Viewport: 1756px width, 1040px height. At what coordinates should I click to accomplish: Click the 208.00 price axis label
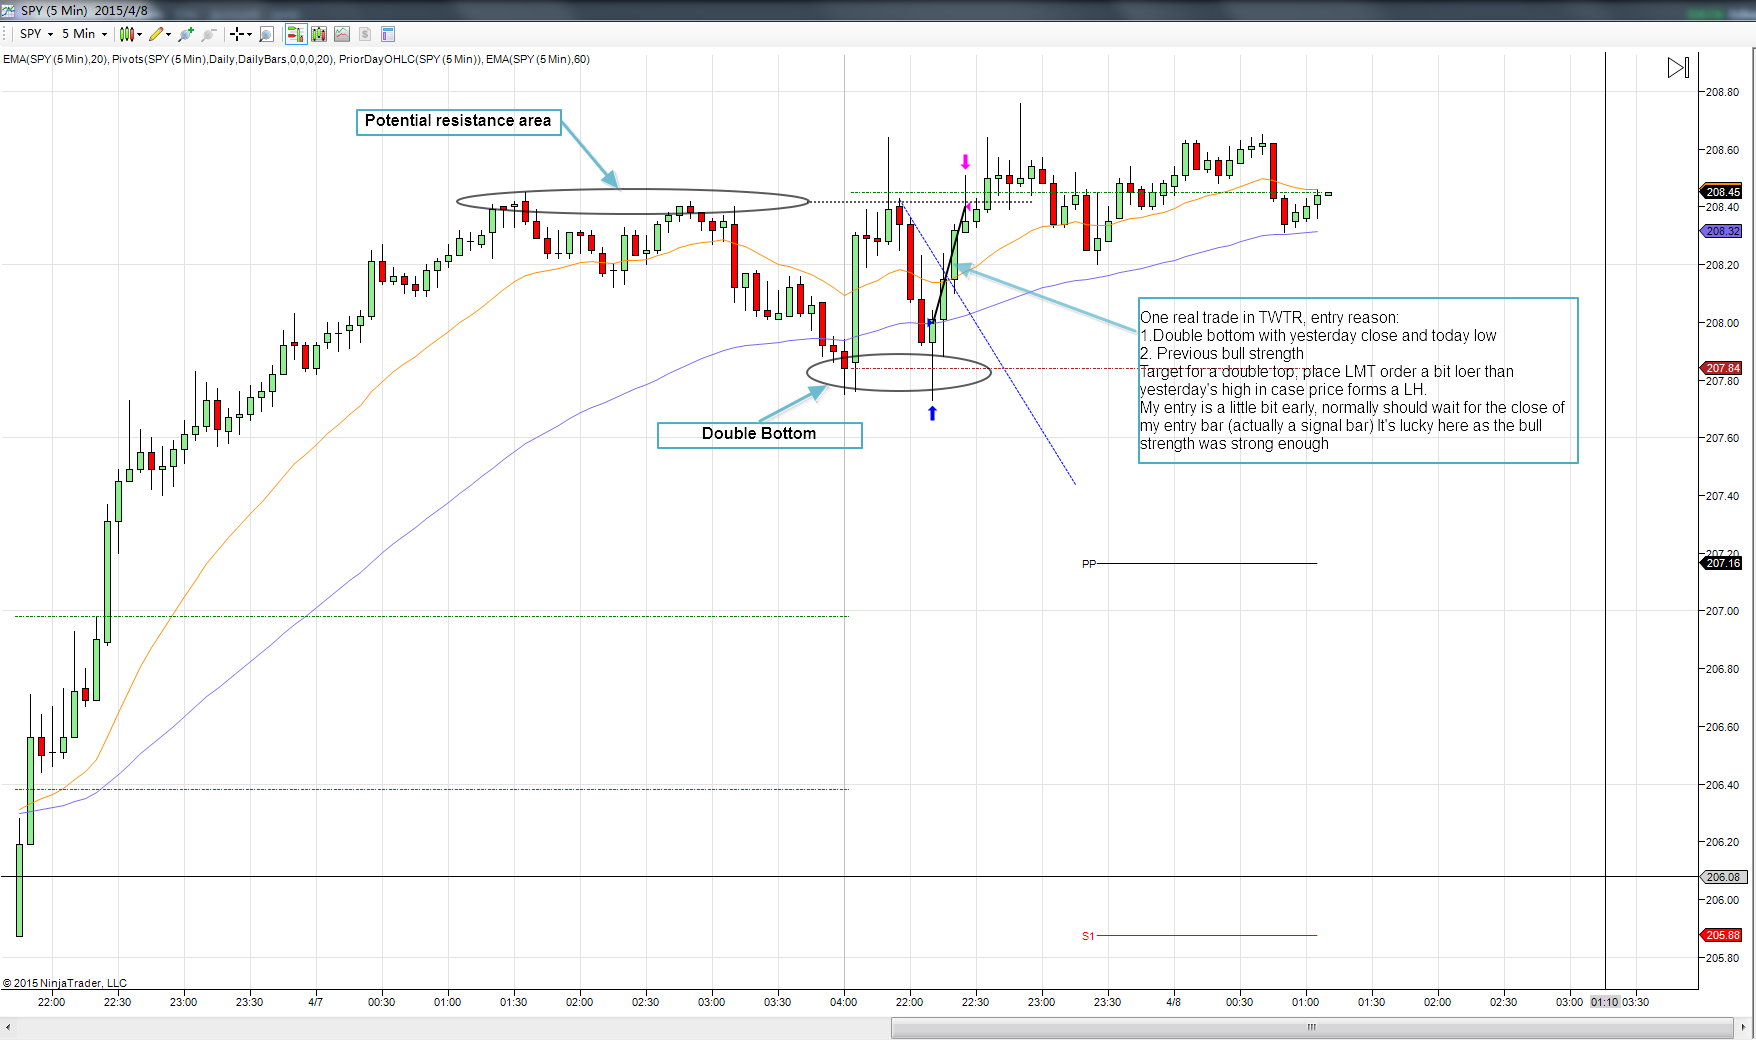pos(1722,323)
